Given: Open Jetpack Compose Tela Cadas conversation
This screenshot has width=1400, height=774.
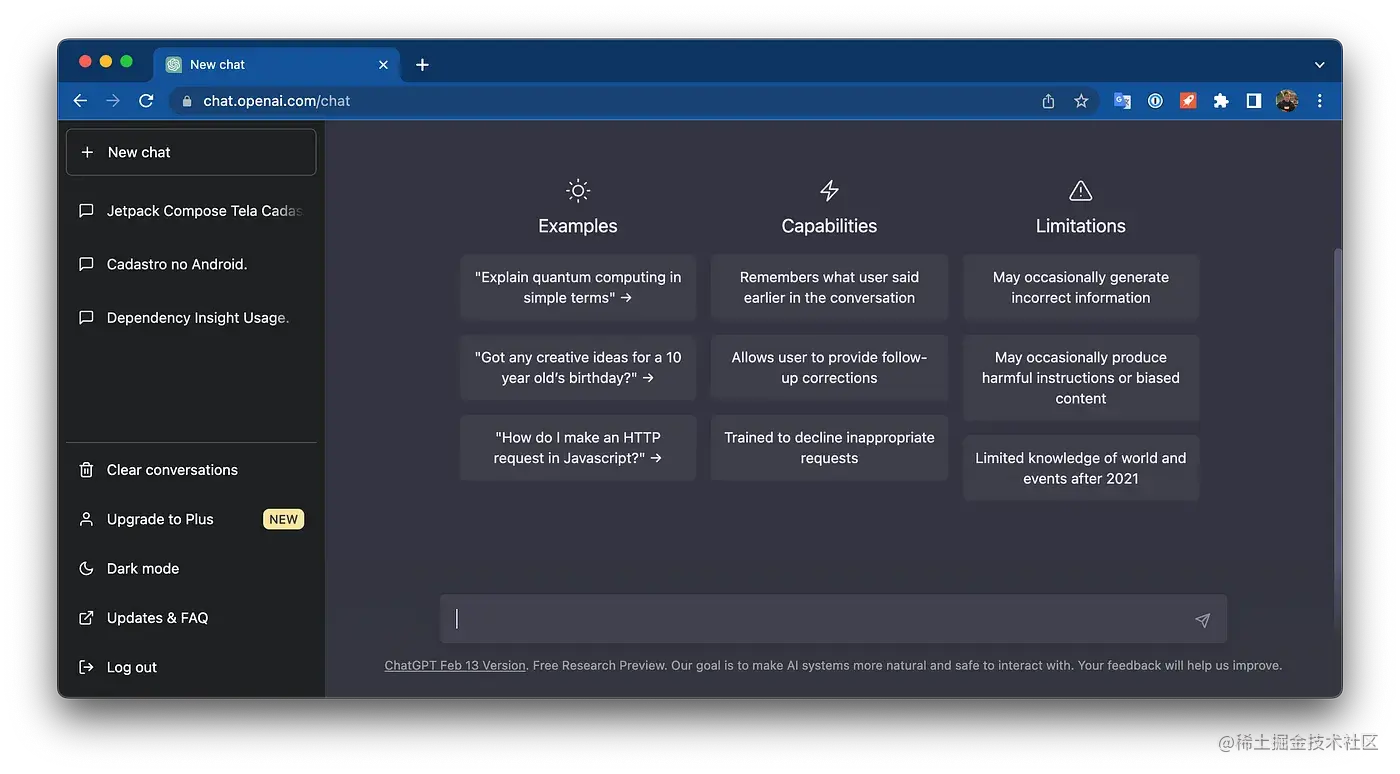Looking at the screenshot, I should pos(191,211).
